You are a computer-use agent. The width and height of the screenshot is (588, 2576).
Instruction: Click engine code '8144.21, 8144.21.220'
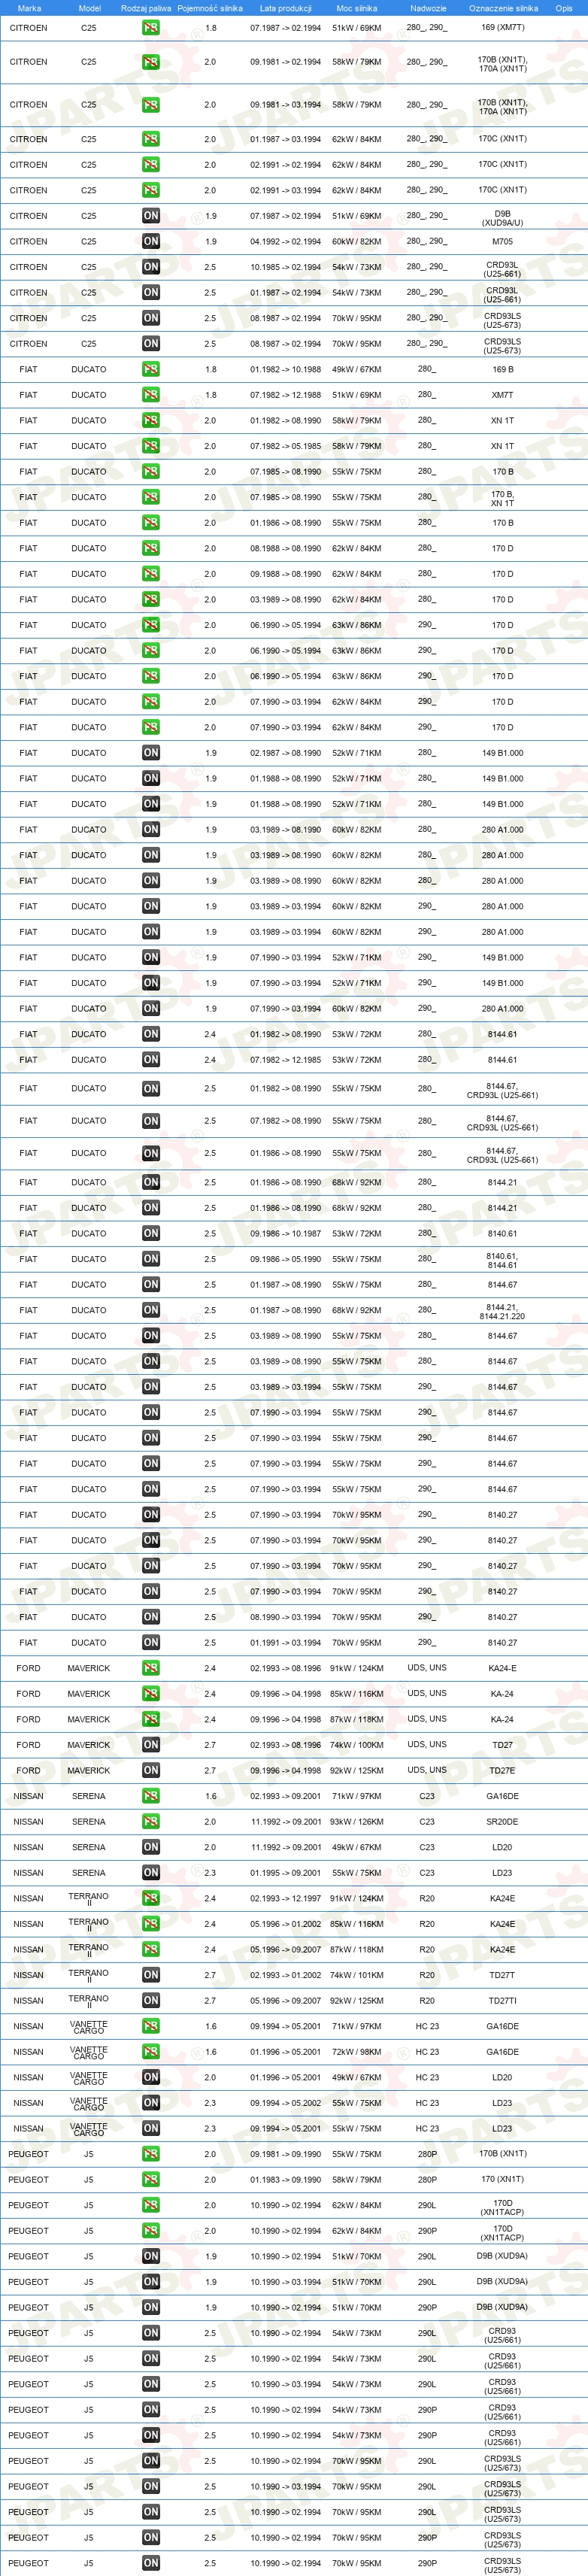coord(502,1311)
